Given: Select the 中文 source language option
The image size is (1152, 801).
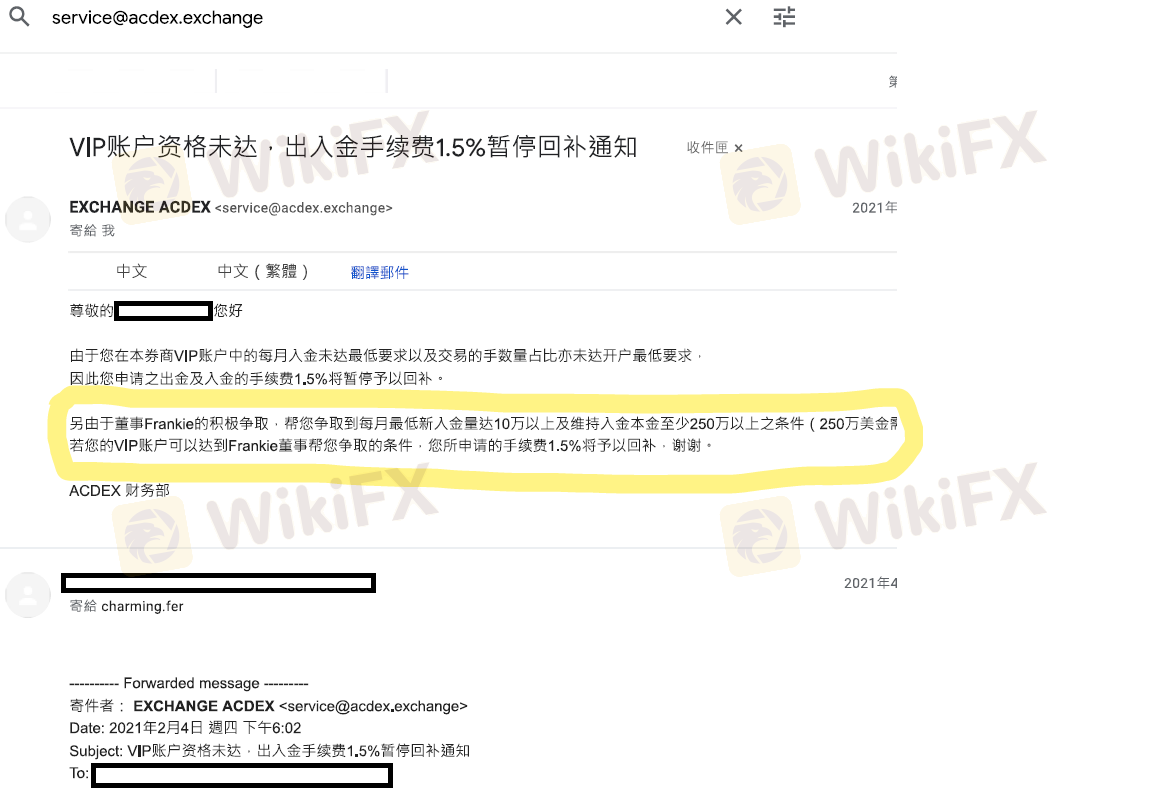Looking at the screenshot, I should tap(132, 271).
